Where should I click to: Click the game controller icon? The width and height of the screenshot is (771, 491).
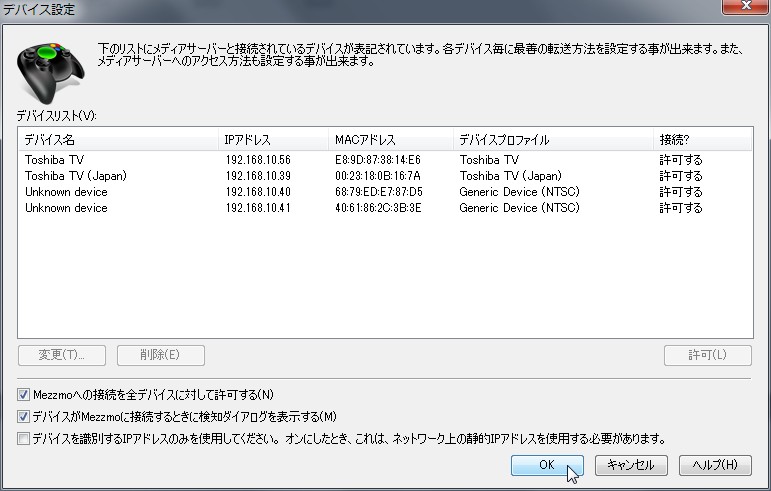coord(51,72)
